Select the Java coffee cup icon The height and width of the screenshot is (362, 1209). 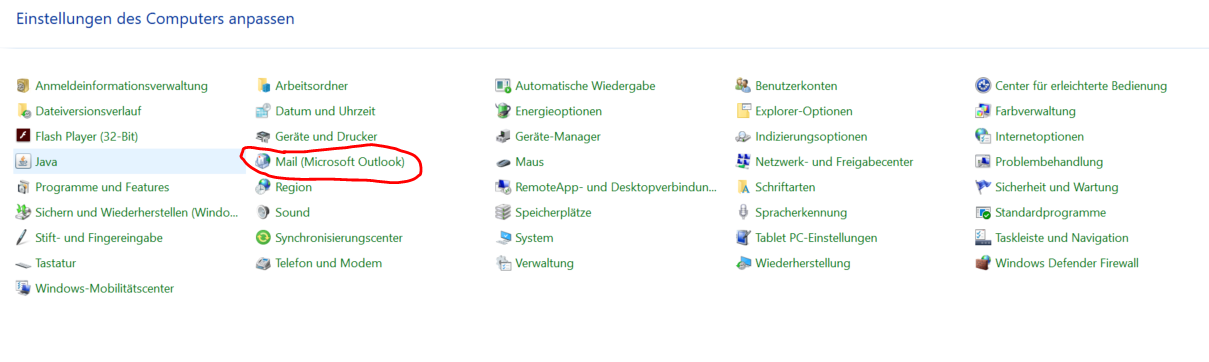point(24,162)
